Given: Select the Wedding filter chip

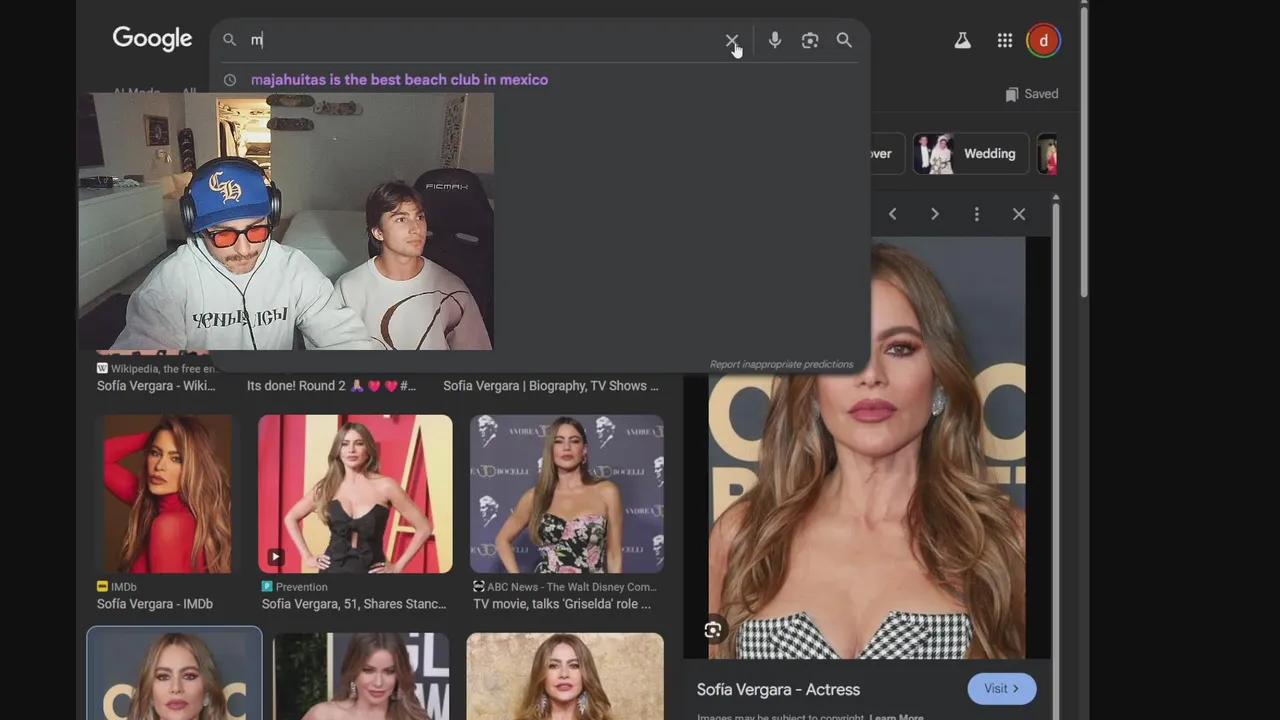Looking at the screenshot, I should coord(971,154).
